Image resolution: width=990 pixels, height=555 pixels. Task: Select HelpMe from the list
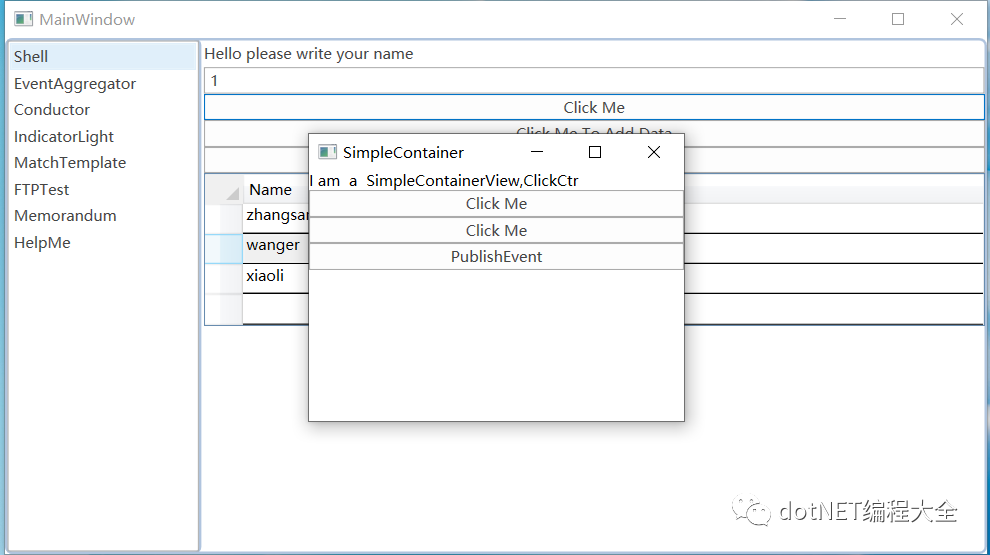click(42, 243)
